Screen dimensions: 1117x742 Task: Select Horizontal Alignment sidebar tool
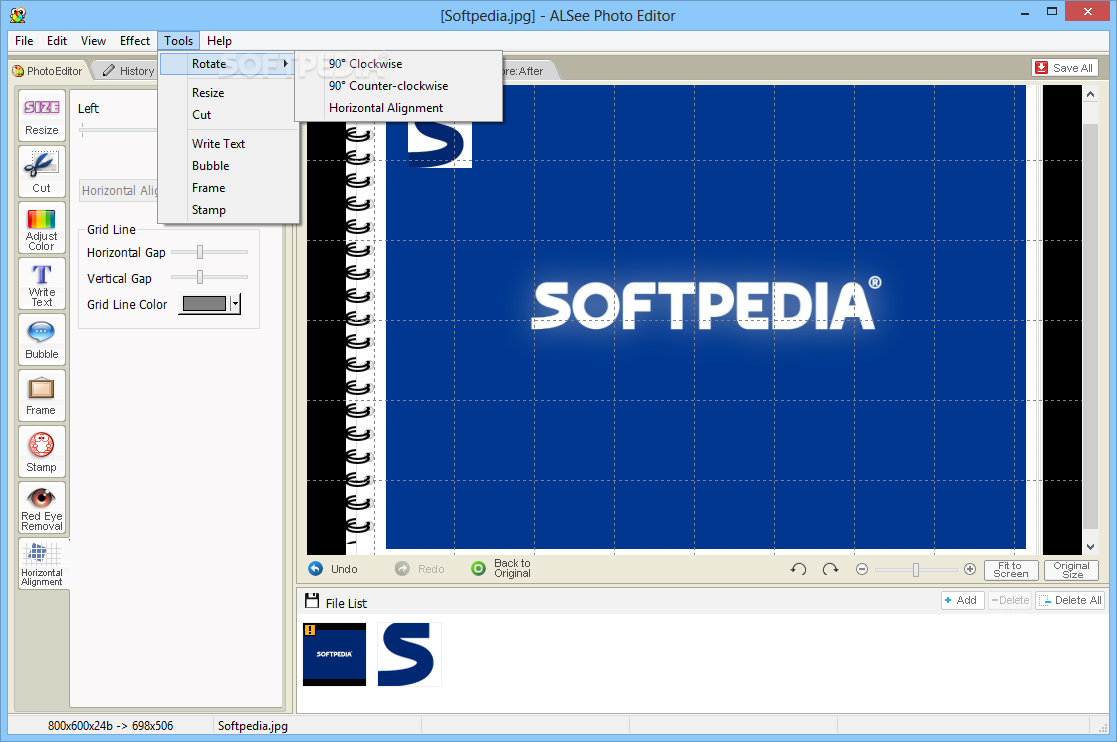42,564
